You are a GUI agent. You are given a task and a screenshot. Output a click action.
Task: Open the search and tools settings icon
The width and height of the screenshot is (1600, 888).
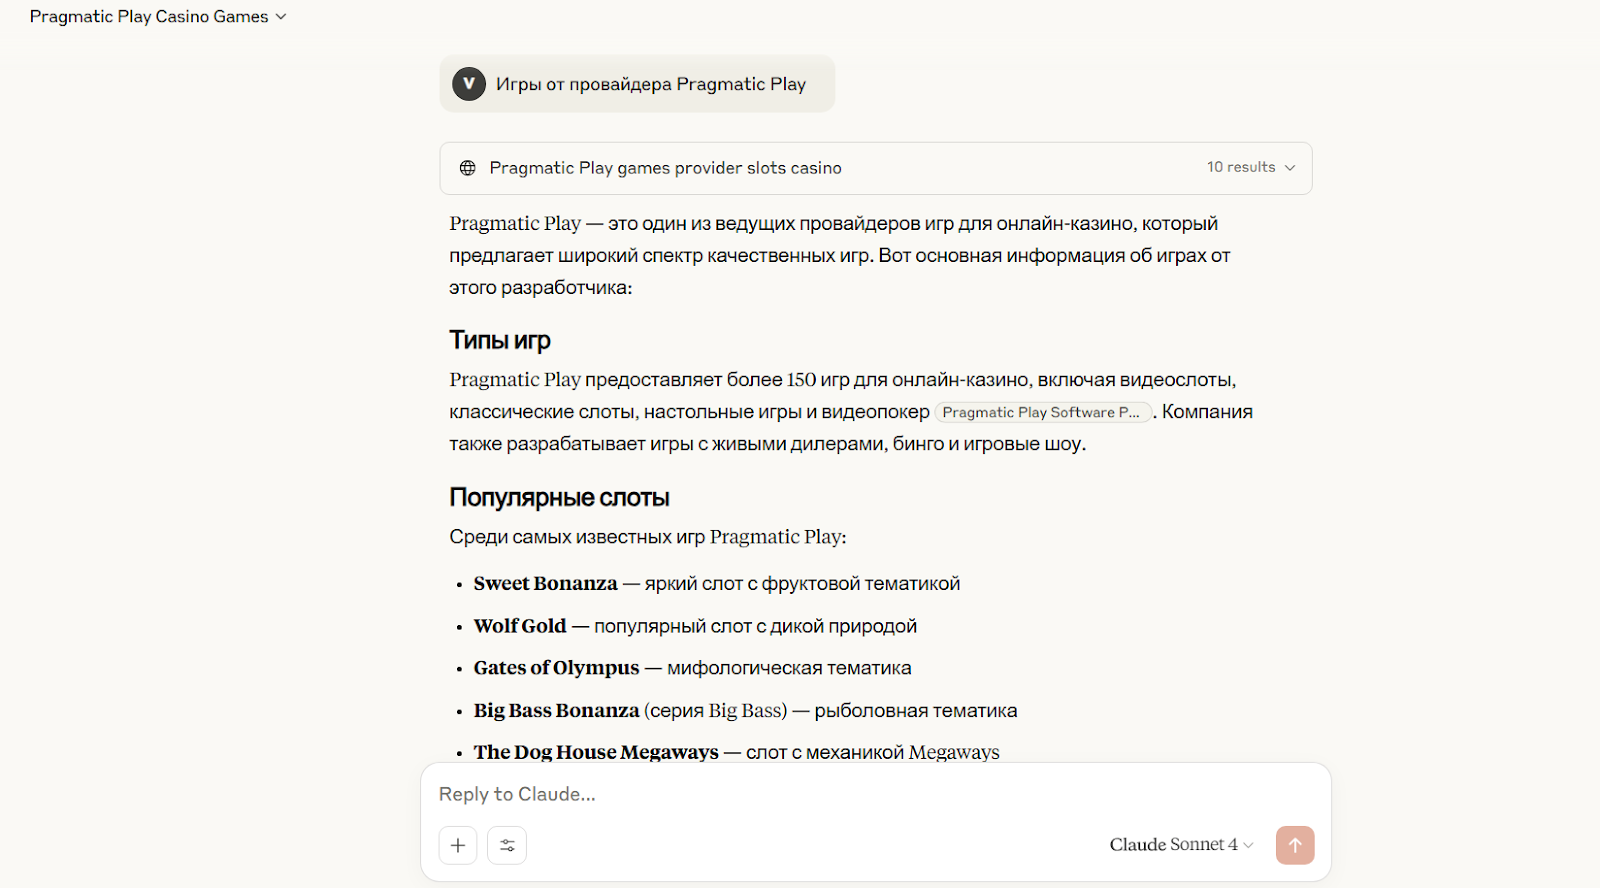[507, 845]
